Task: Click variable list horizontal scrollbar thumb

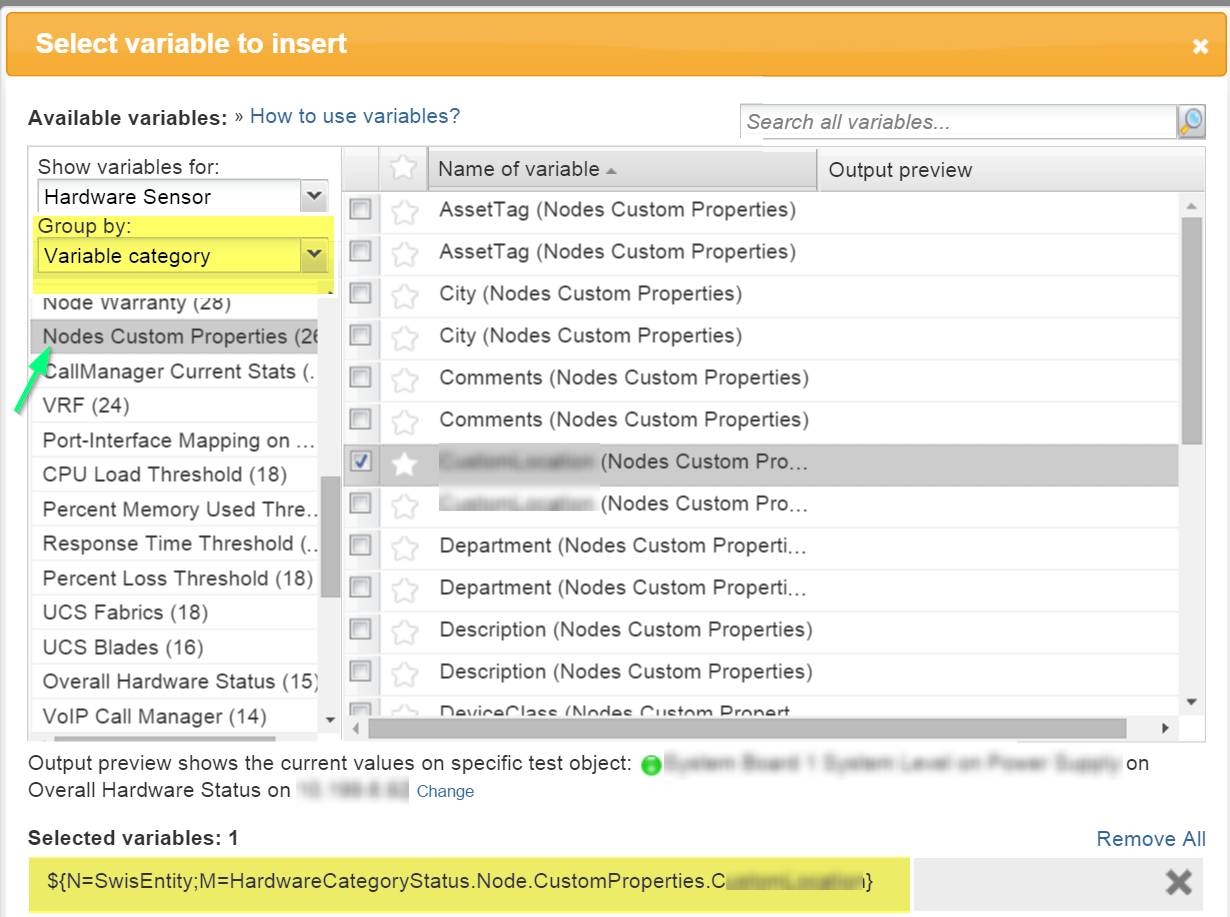Action: [x=746, y=728]
